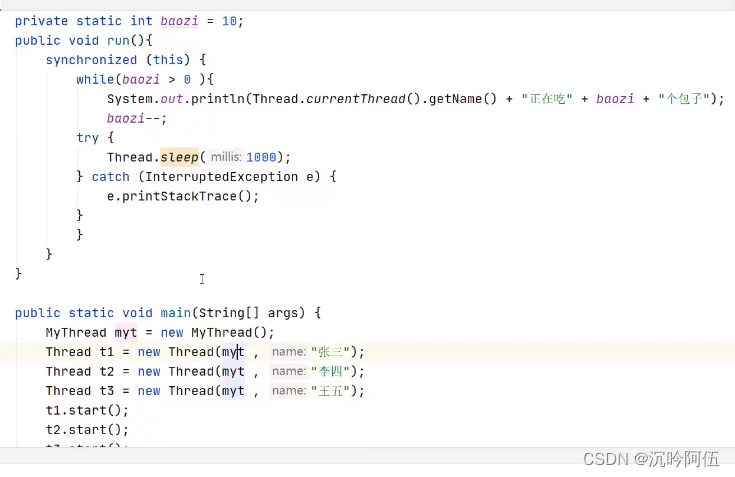Click the t3 variable in Thread declaration
The image size is (735, 477).
(x=106, y=391)
